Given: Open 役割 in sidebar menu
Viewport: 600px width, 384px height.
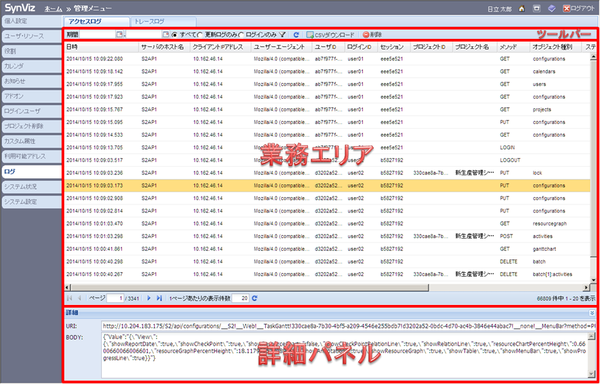Looking at the screenshot, I should [x=31, y=51].
